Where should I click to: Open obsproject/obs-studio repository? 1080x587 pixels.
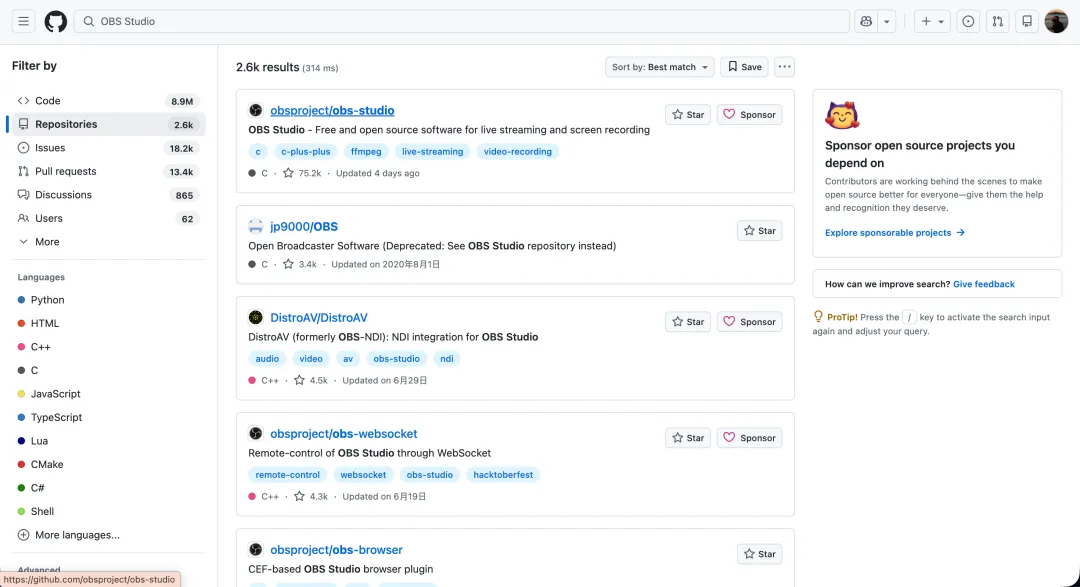click(332, 110)
